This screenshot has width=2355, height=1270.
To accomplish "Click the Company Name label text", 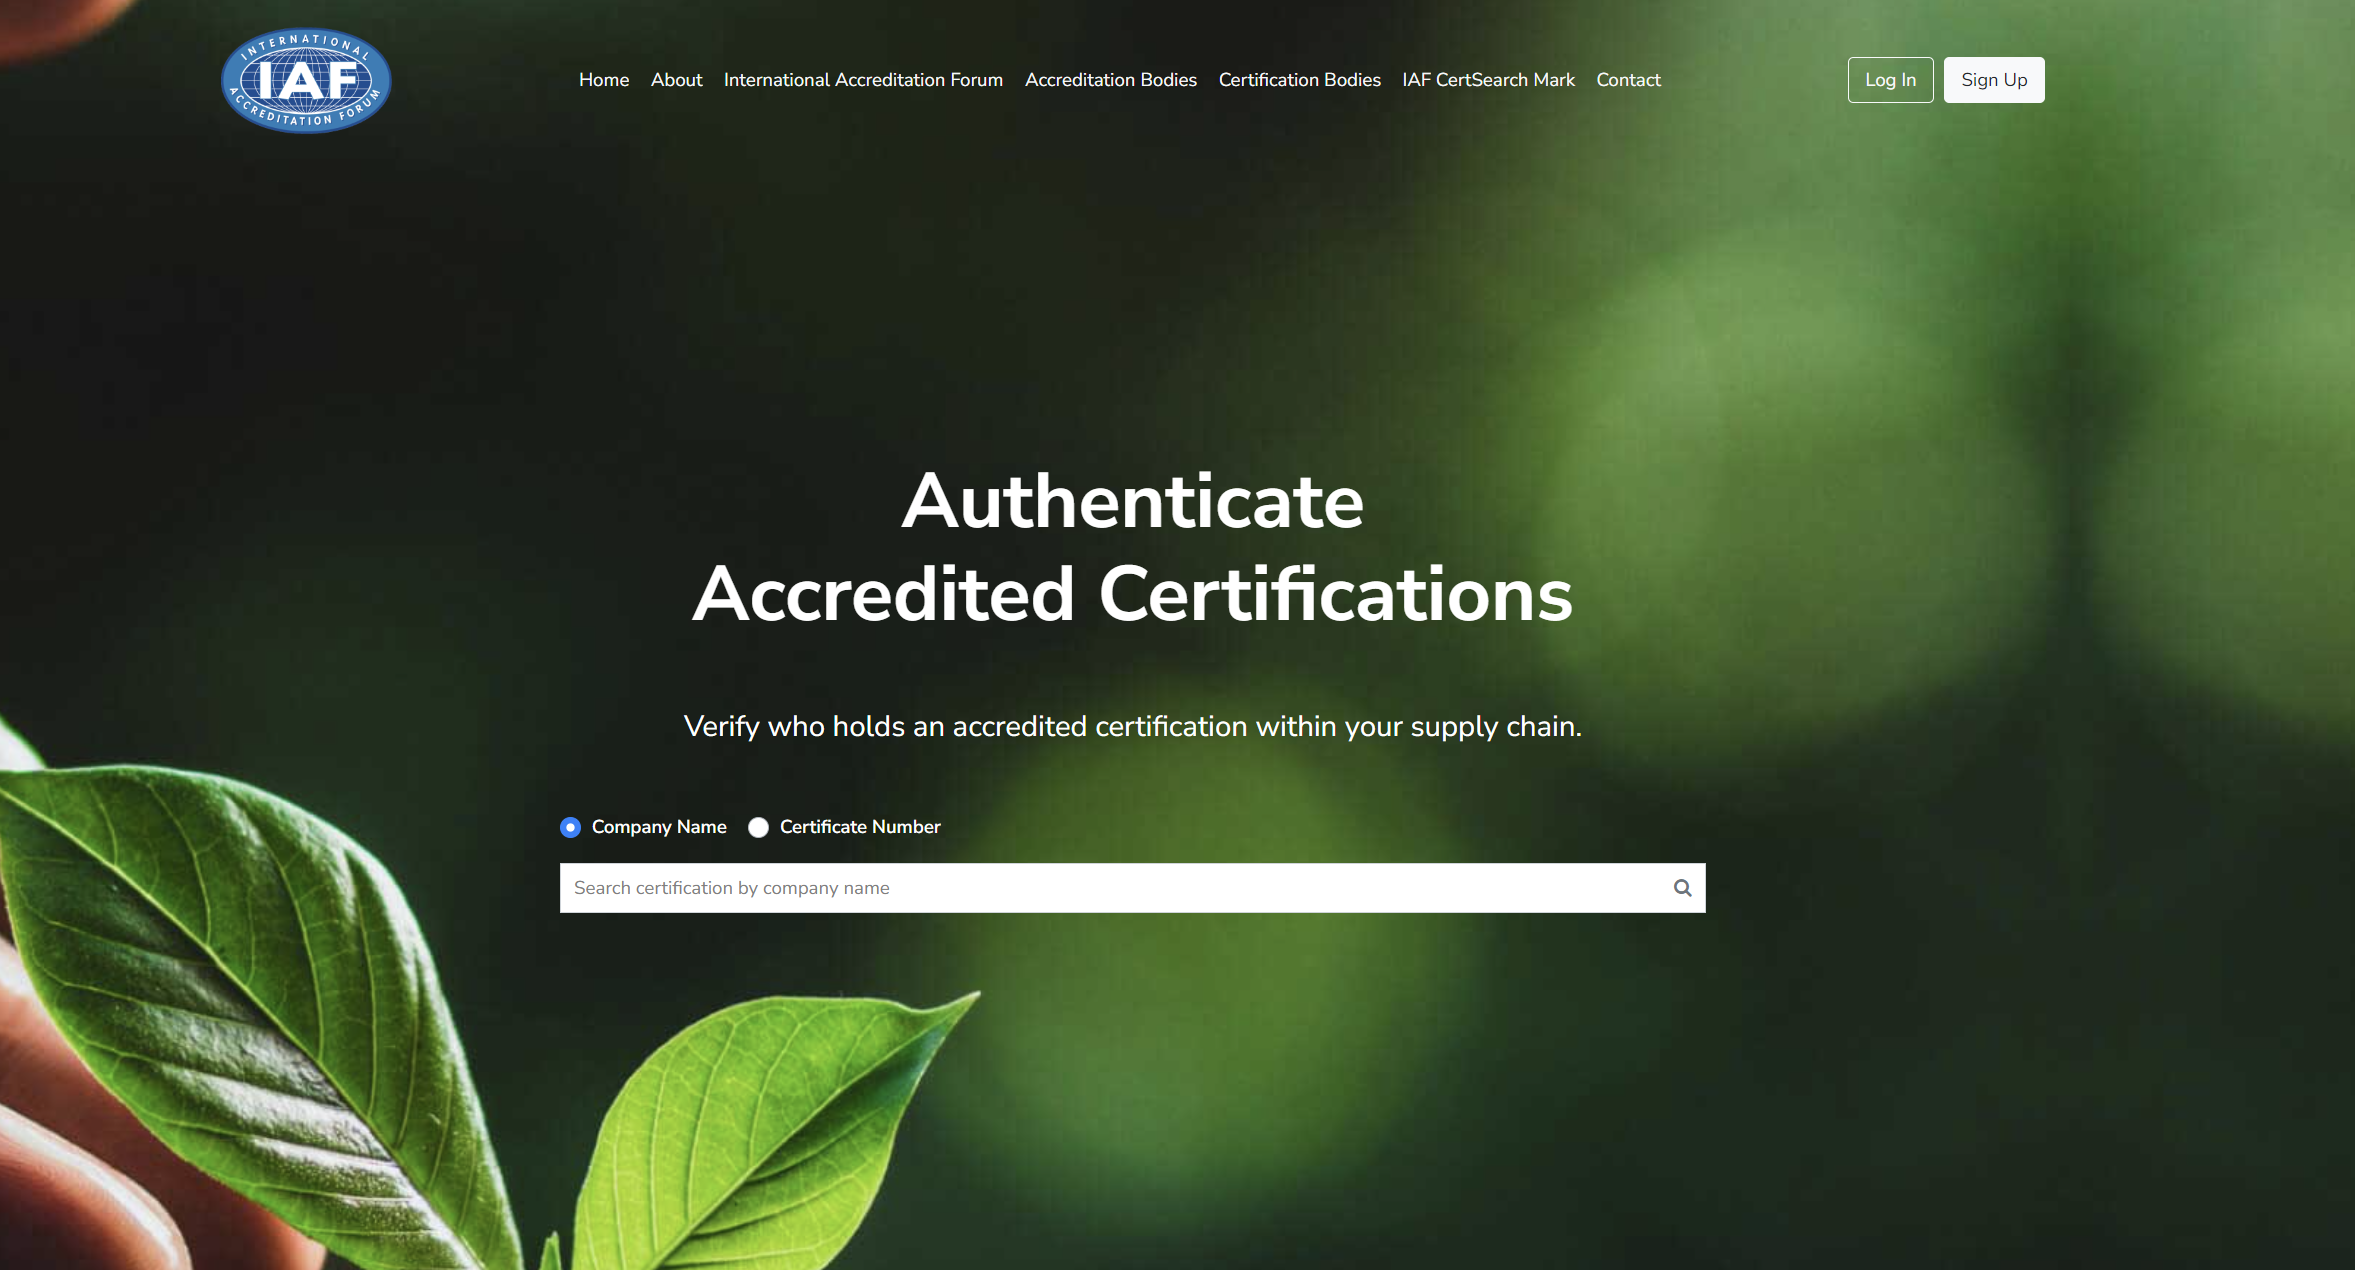I will pos(659,827).
